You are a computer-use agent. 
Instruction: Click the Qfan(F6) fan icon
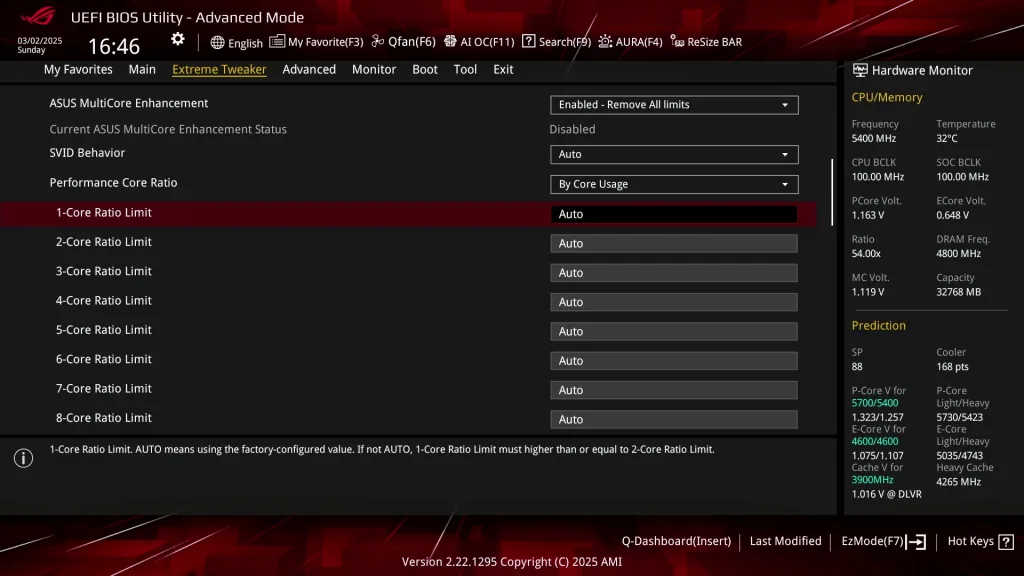377,41
